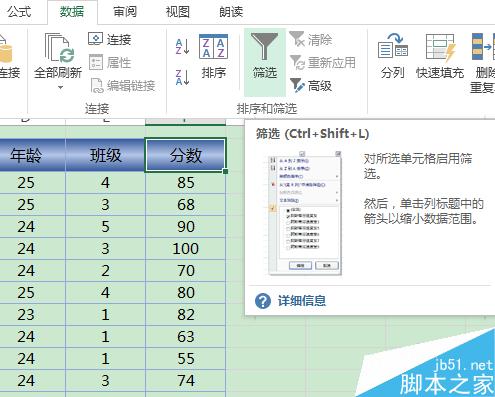Click the 清除 clear filter icon
This screenshot has width=495, height=397.
pyautogui.click(x=297, y=39)
